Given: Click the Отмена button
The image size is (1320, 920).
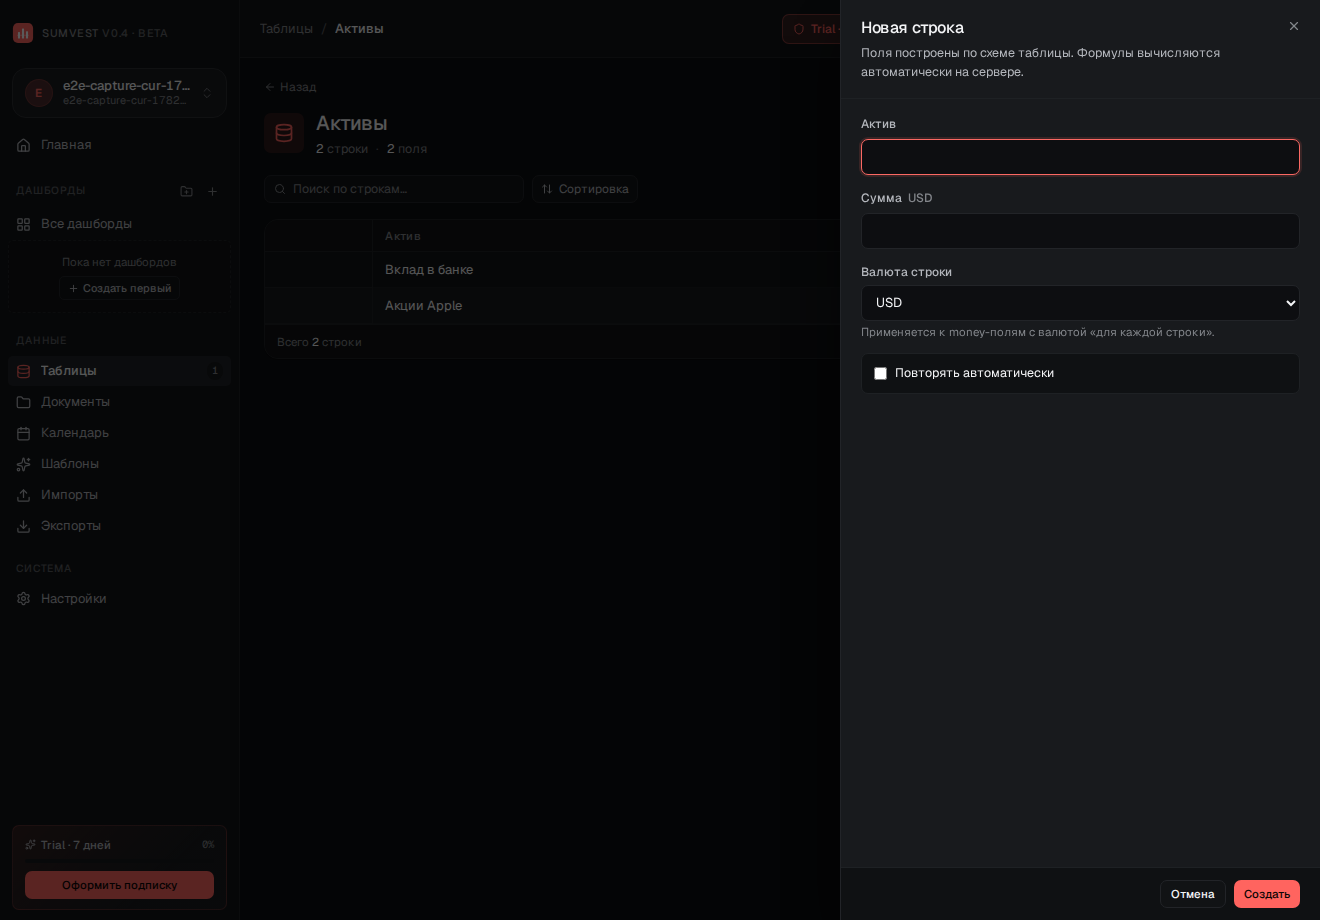Looking at the screenshot, I should [1193, 894].
